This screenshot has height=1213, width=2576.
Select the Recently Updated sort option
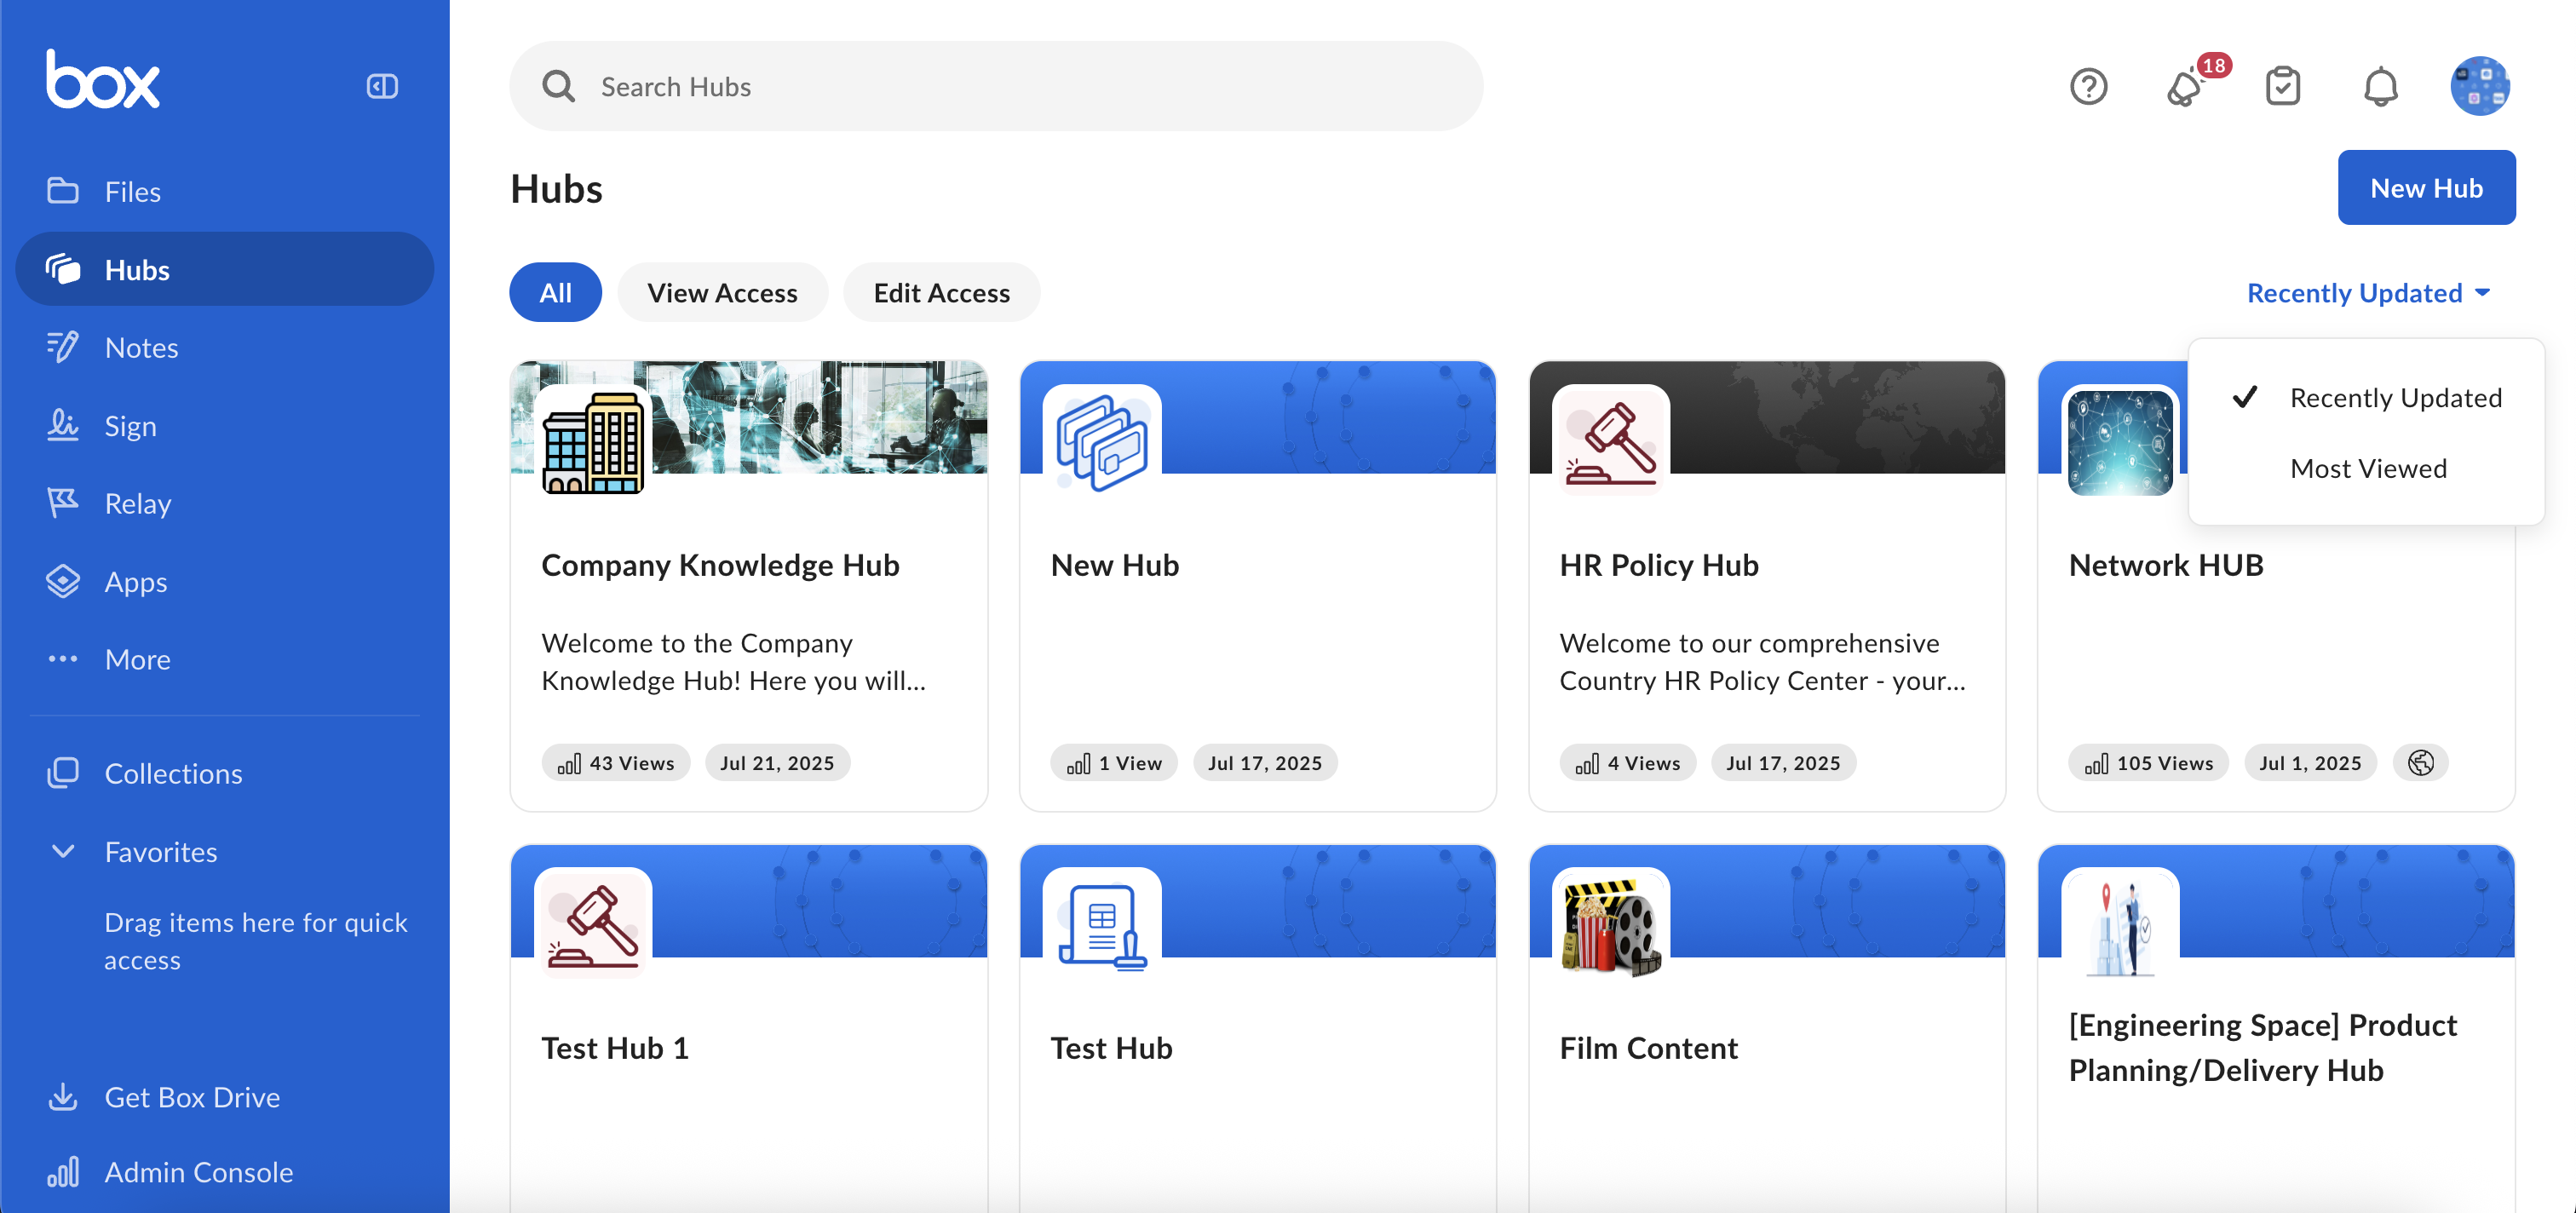click(x=2395, y=398)
